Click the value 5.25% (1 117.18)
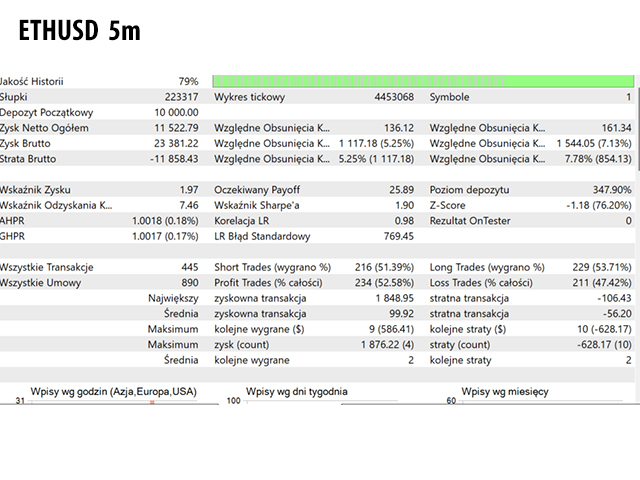 (376, 159)
